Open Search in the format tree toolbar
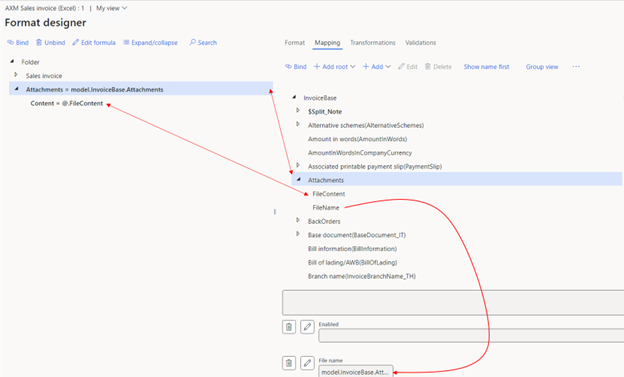Viewport: 624px width, 377px height. (x=203, y=43)
